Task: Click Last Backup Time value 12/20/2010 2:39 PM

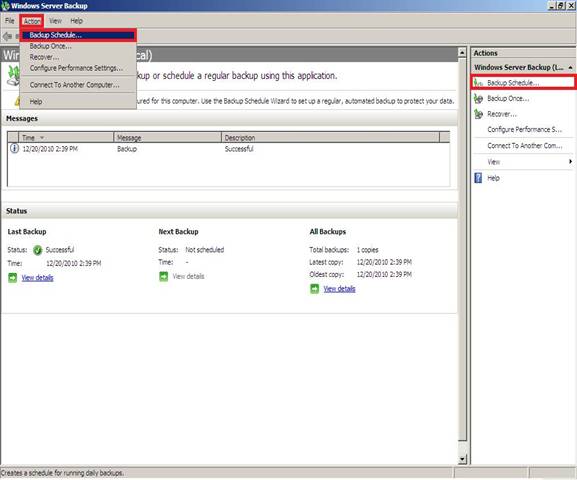Action: pos(74,263)
